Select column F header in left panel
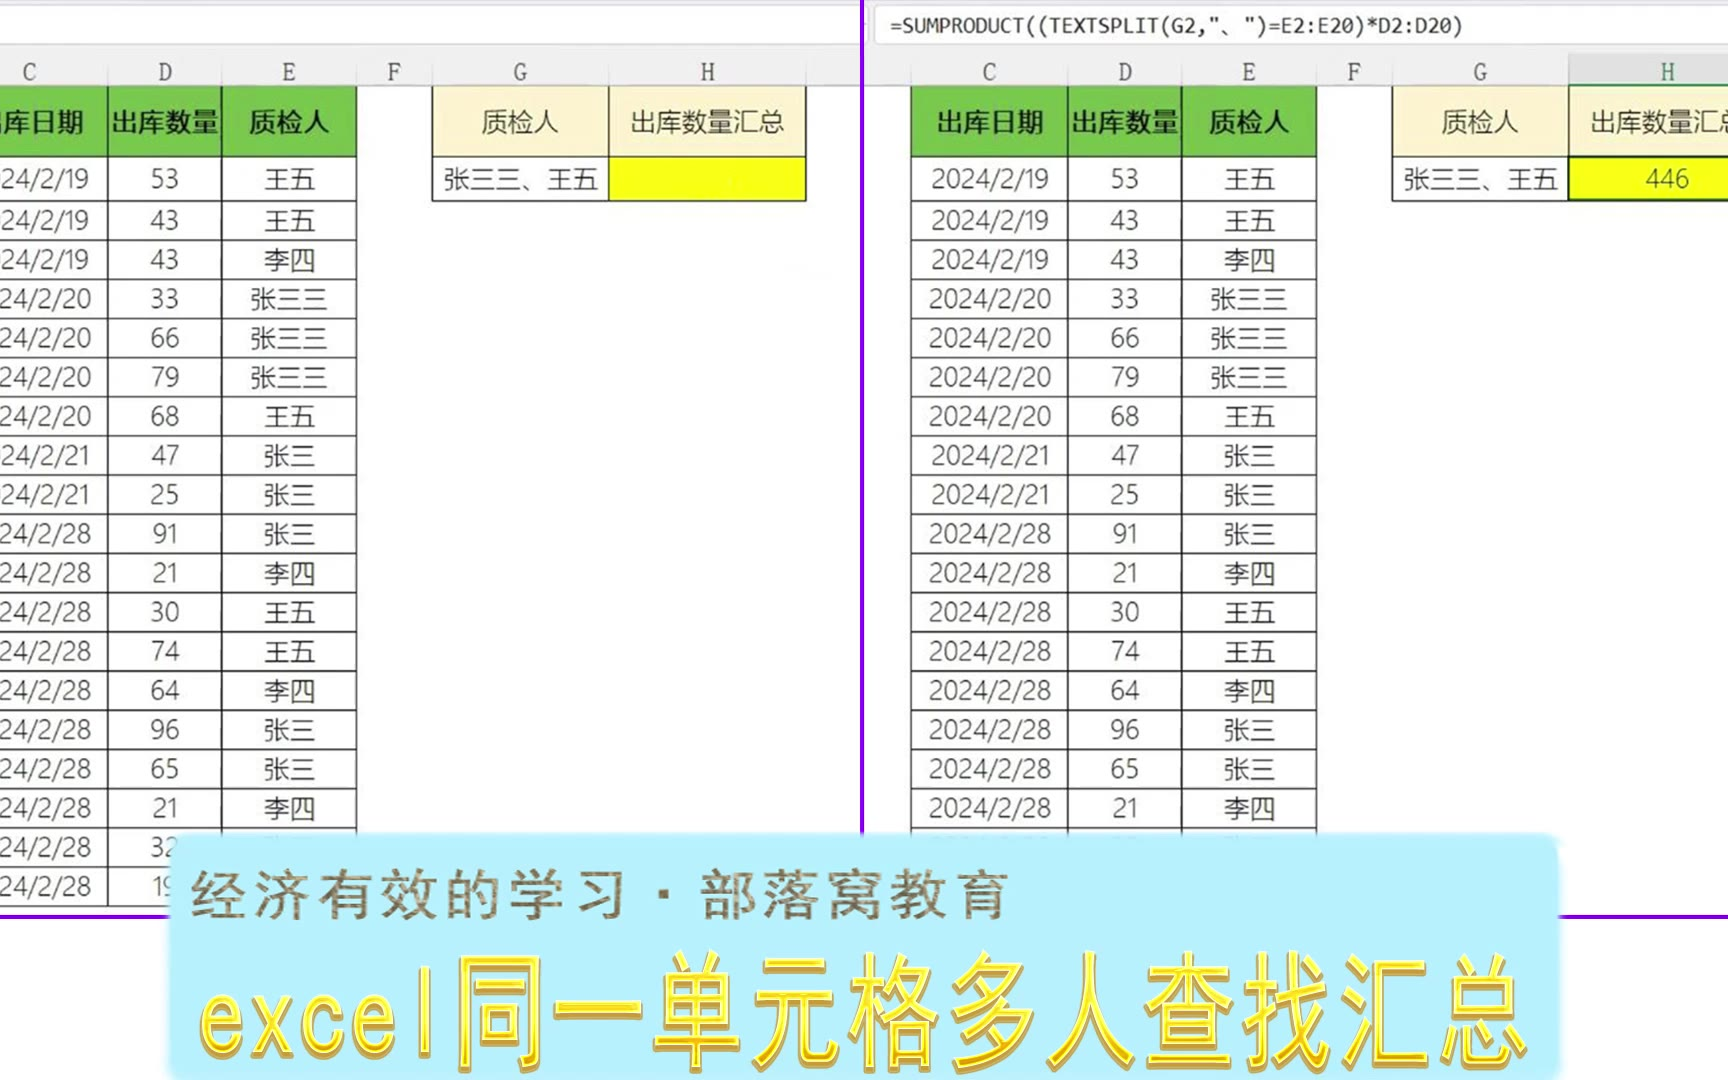 tap(394, 72)
